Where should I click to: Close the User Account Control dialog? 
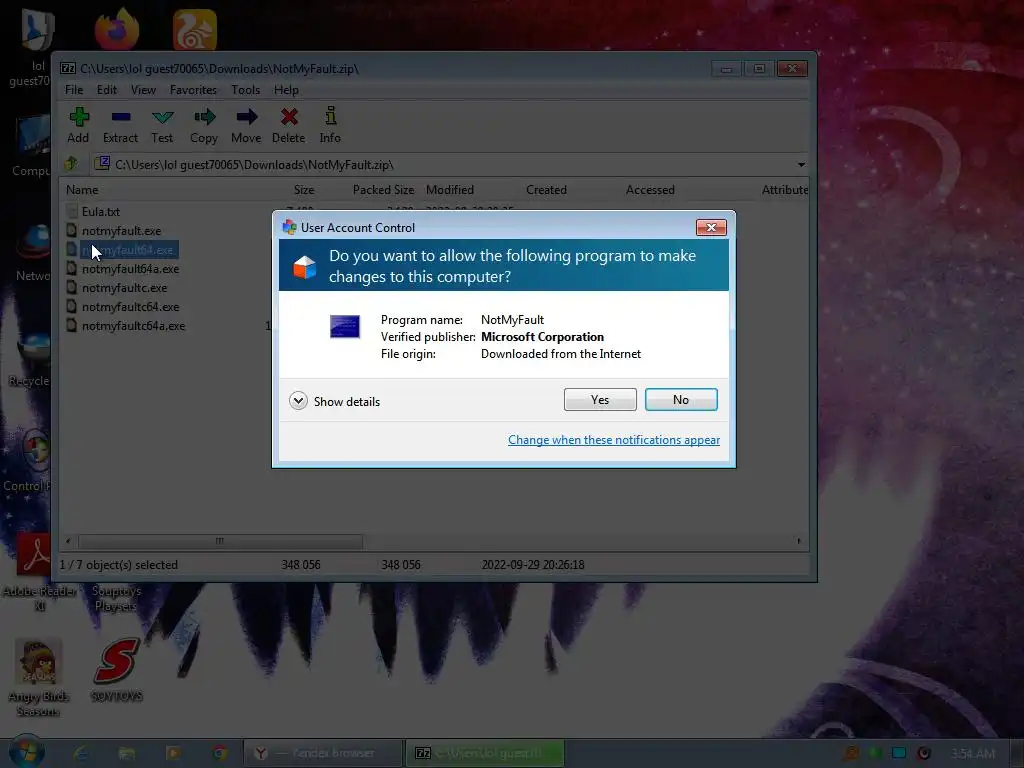coord(711,227)
